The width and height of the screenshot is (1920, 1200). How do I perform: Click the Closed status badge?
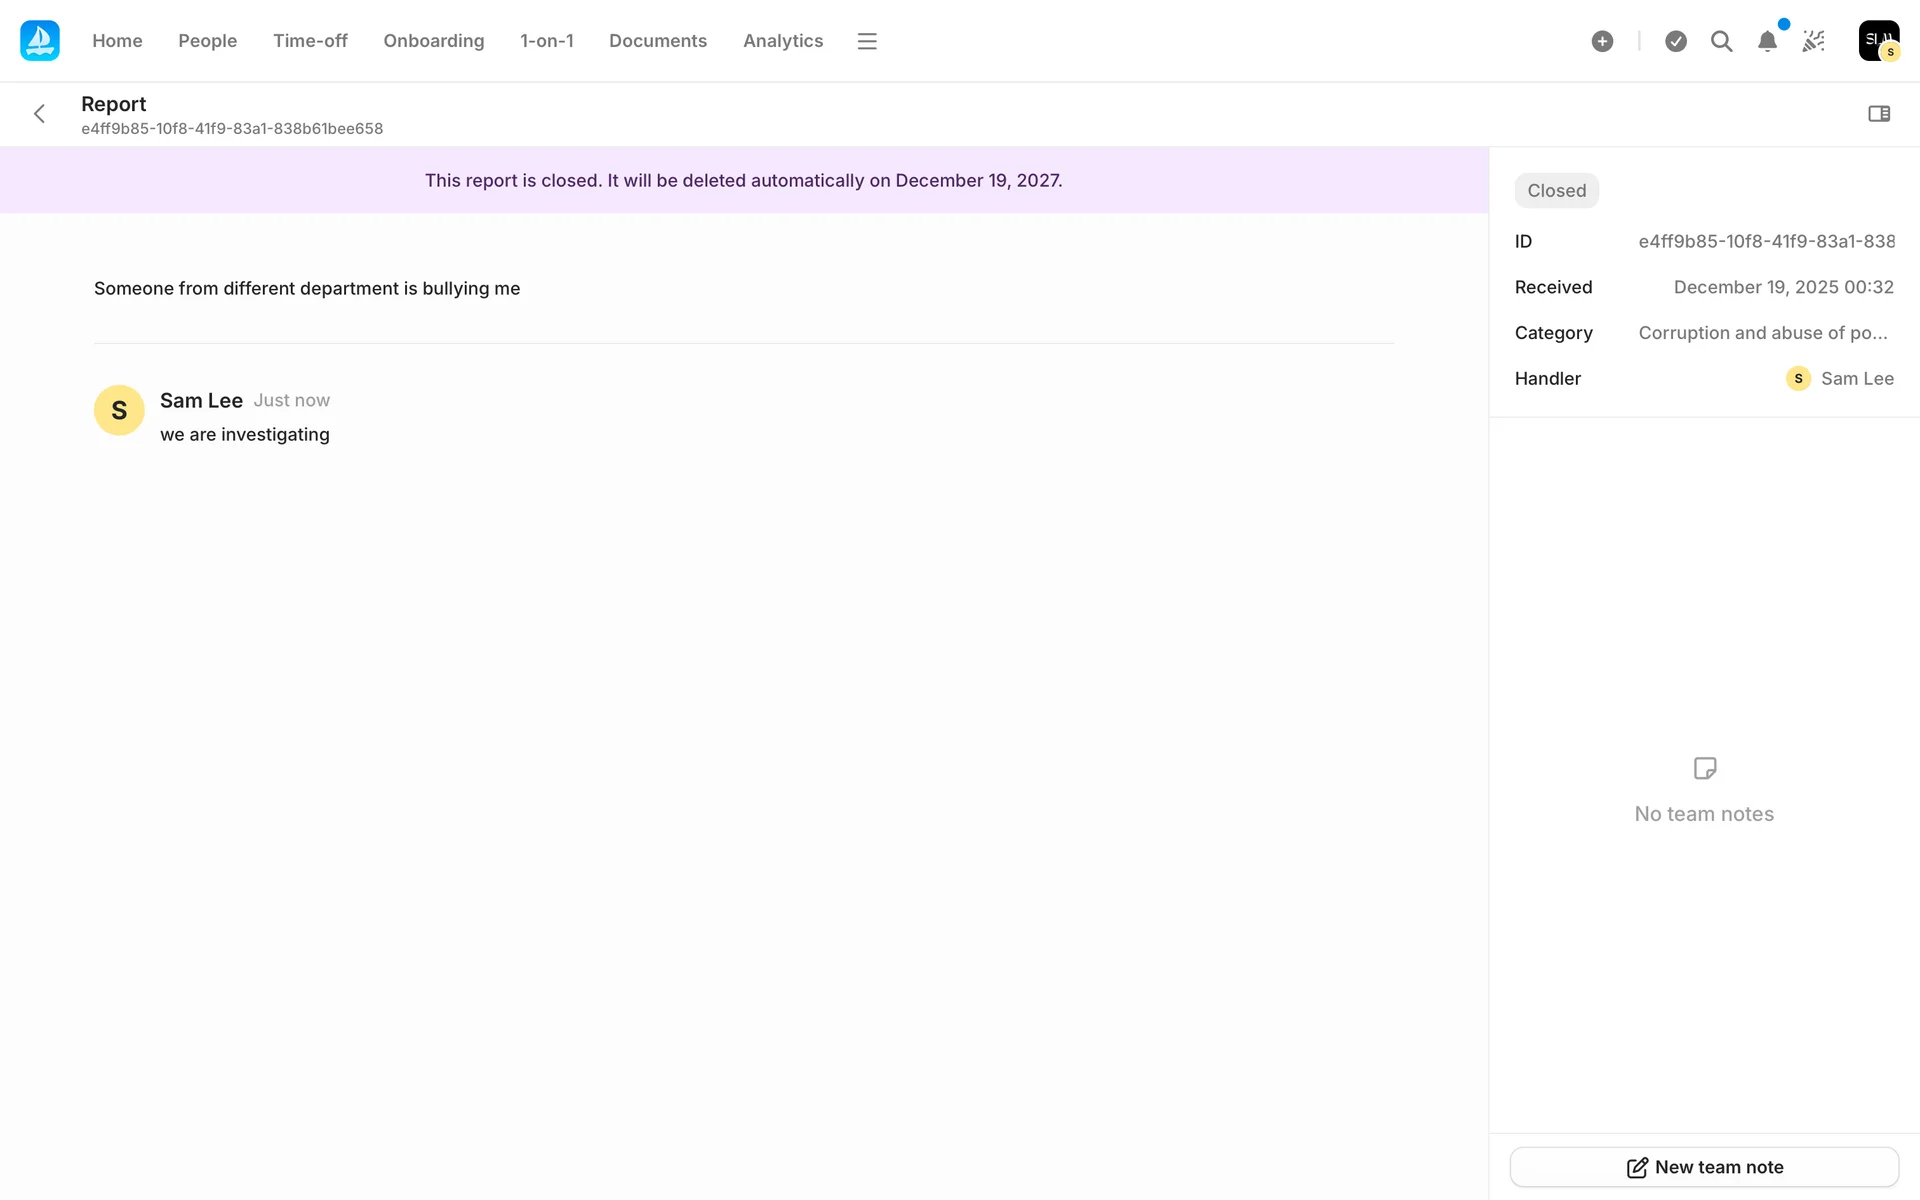pos(1556,191)
